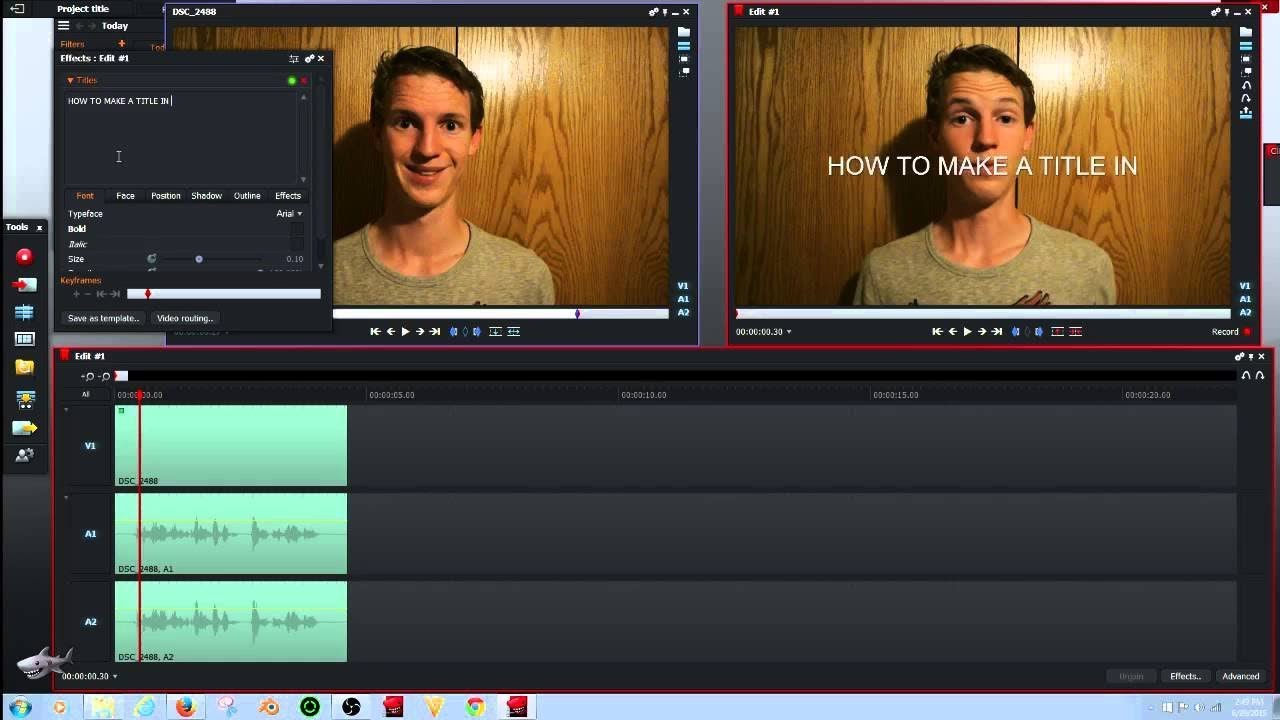Viewport: 1280px width, 720px height.
Task: Zoom out on the Edit #1 timeline
Action: [x=105, y=376]
